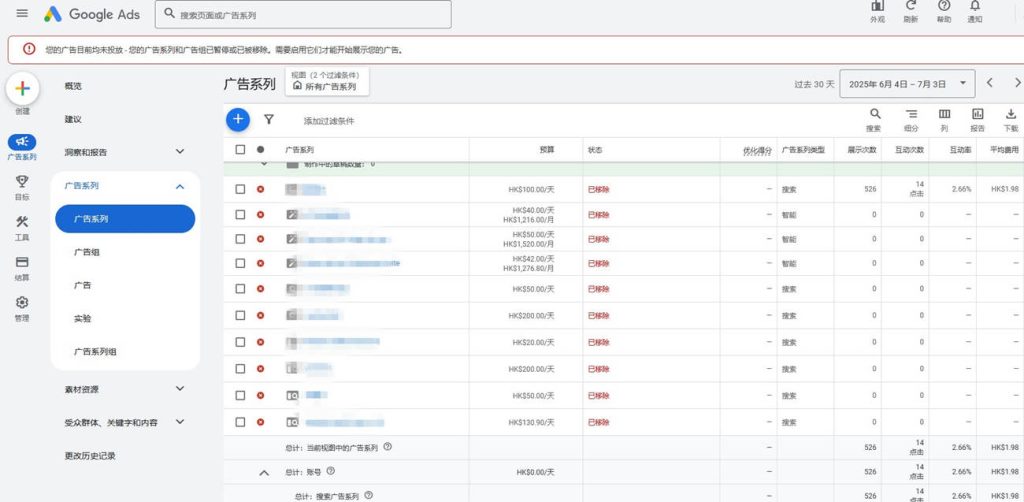Screen dimensions: 1024x502
Task: Check the box for the HK$100.00/天 campaign row
Action: click(x=240, y=189)
